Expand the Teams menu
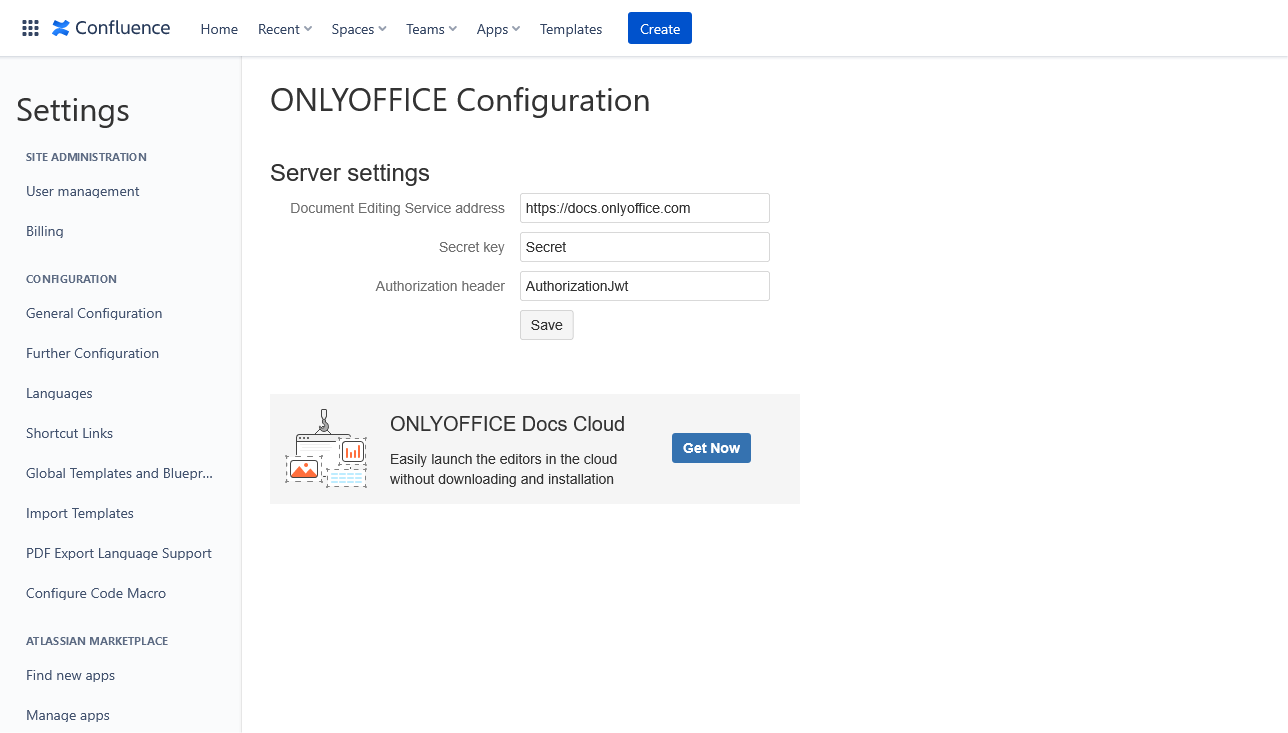 pos(431,29)
